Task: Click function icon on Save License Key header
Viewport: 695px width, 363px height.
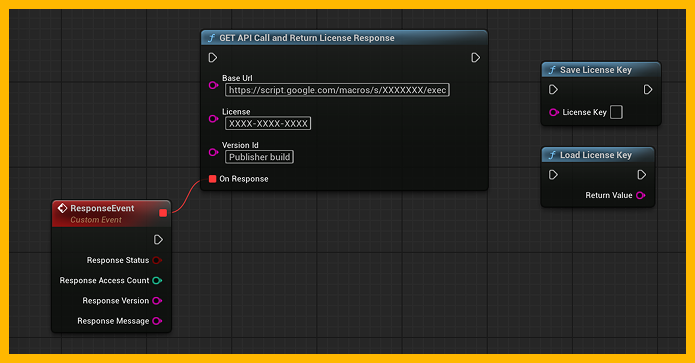Action: tap(552, 70)
